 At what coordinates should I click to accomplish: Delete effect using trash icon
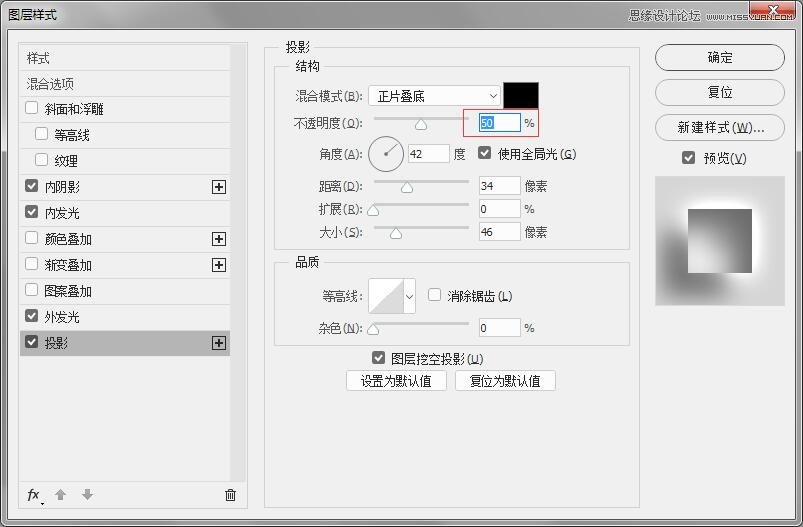tap(230, 495)
